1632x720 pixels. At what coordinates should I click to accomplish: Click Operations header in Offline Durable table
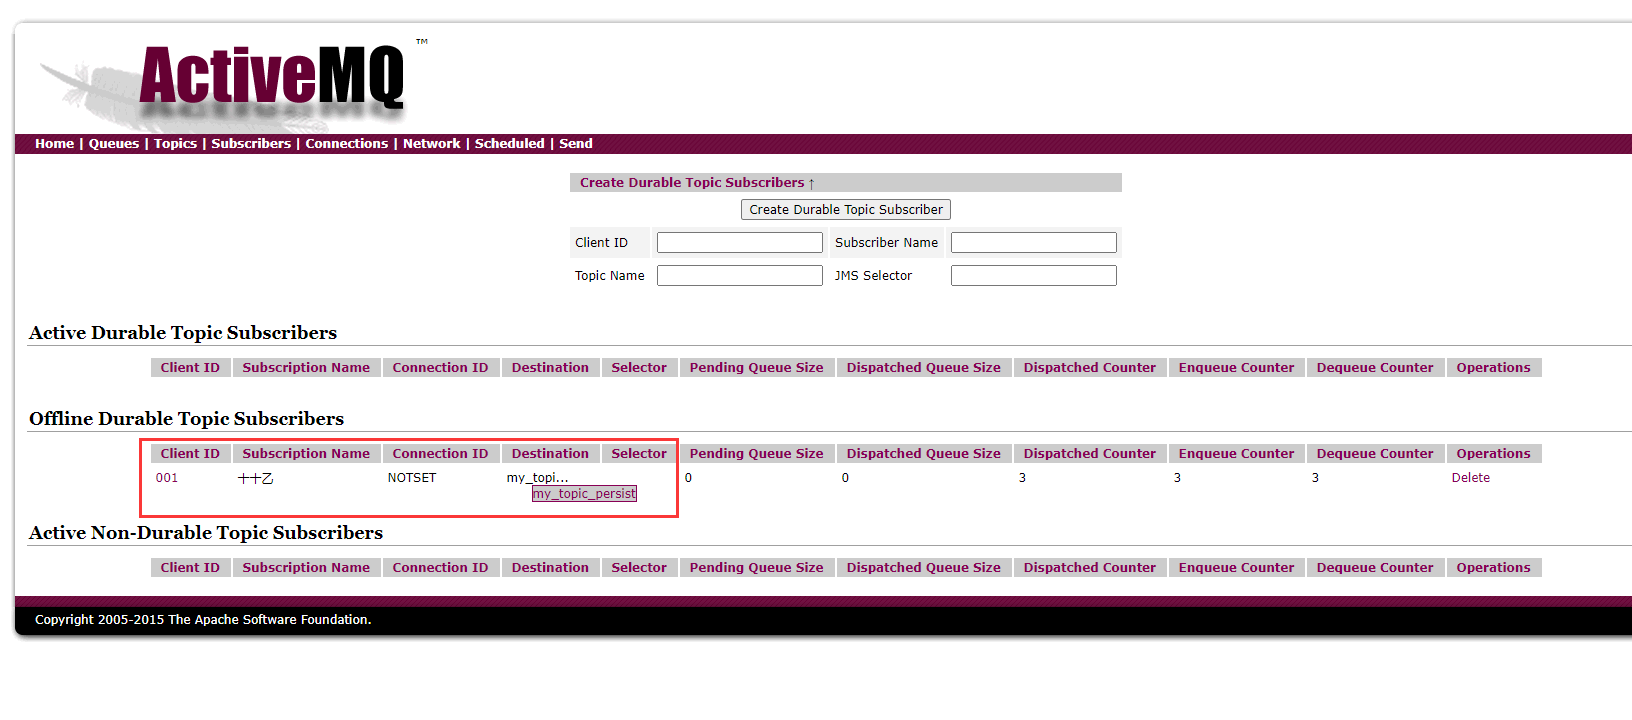(x=1494, y=454)
